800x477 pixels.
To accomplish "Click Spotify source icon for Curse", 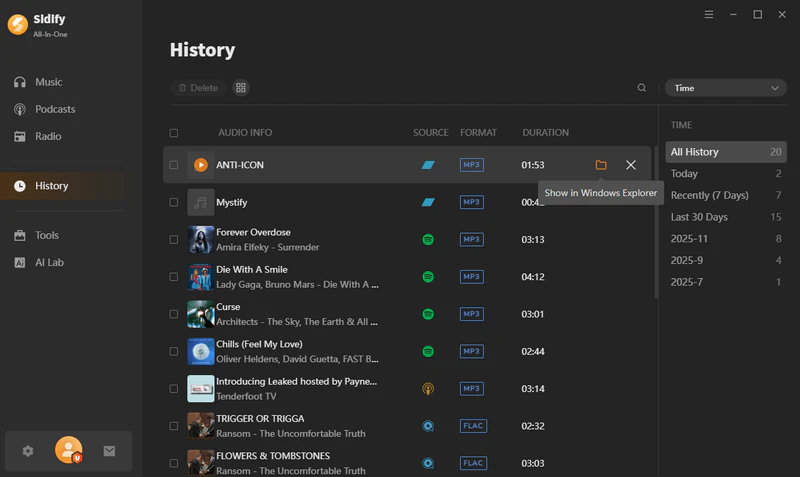I will click(x=428, y=314).
